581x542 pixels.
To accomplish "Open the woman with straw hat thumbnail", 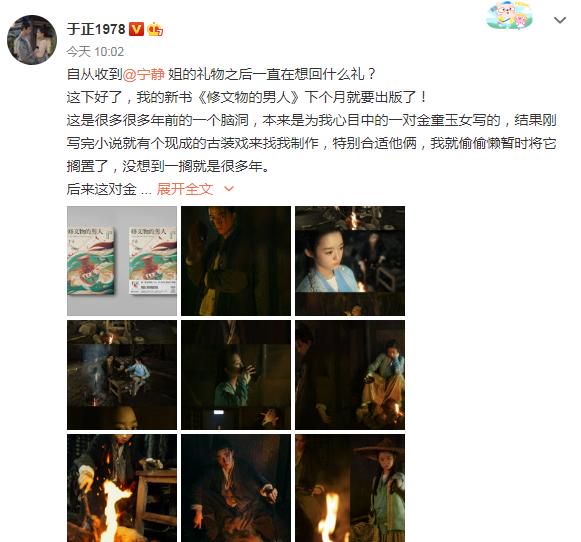I will coord(350,488).
